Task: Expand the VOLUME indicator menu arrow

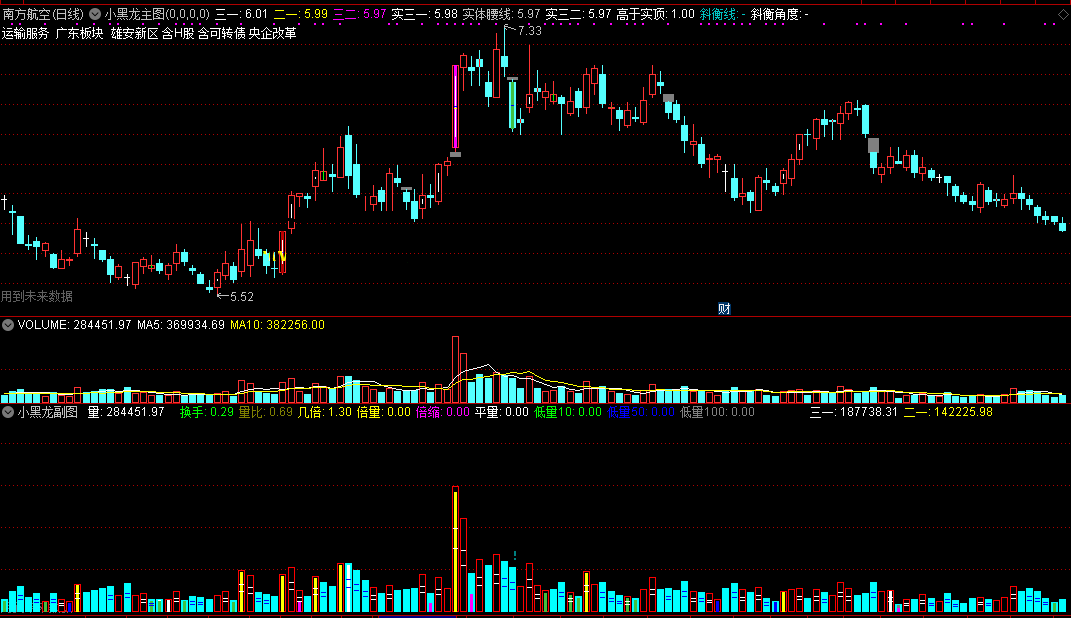Action: [8, 325]
